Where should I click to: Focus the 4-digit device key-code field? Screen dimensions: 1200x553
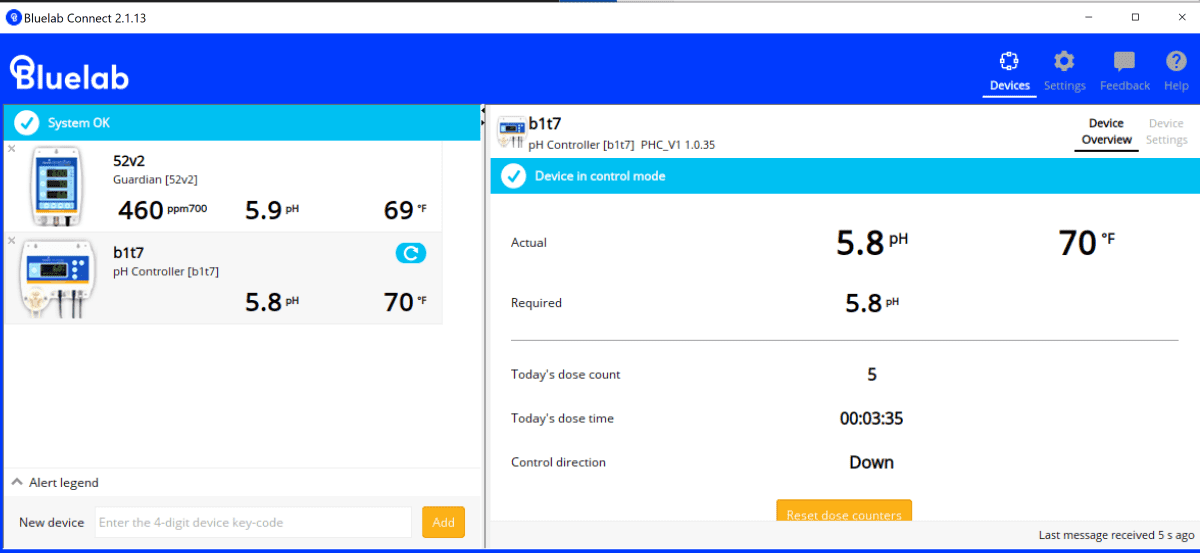click(253, 522)
